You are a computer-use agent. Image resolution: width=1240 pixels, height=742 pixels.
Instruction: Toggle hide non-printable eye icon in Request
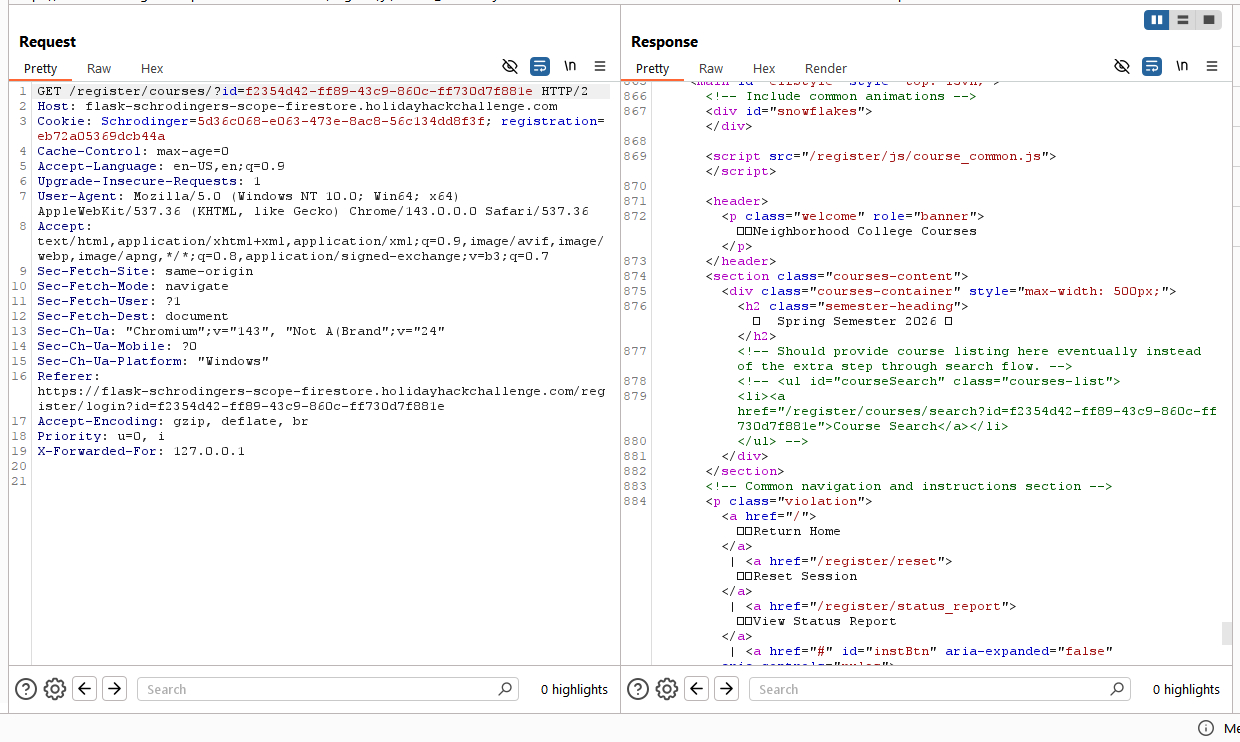[510, 66]
